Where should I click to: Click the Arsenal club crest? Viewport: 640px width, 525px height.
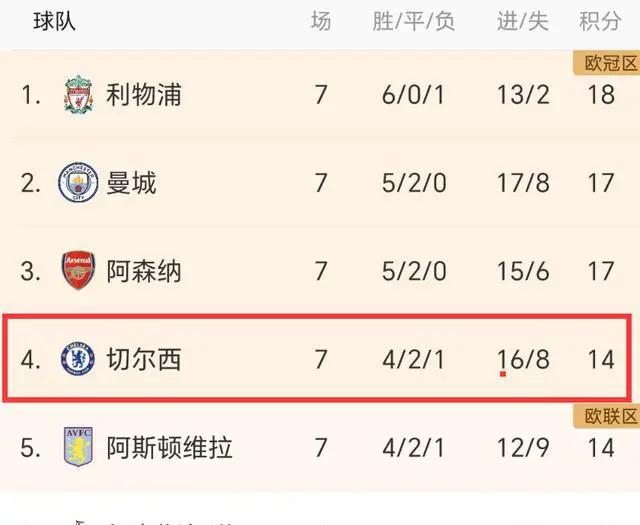click(78, 270)
